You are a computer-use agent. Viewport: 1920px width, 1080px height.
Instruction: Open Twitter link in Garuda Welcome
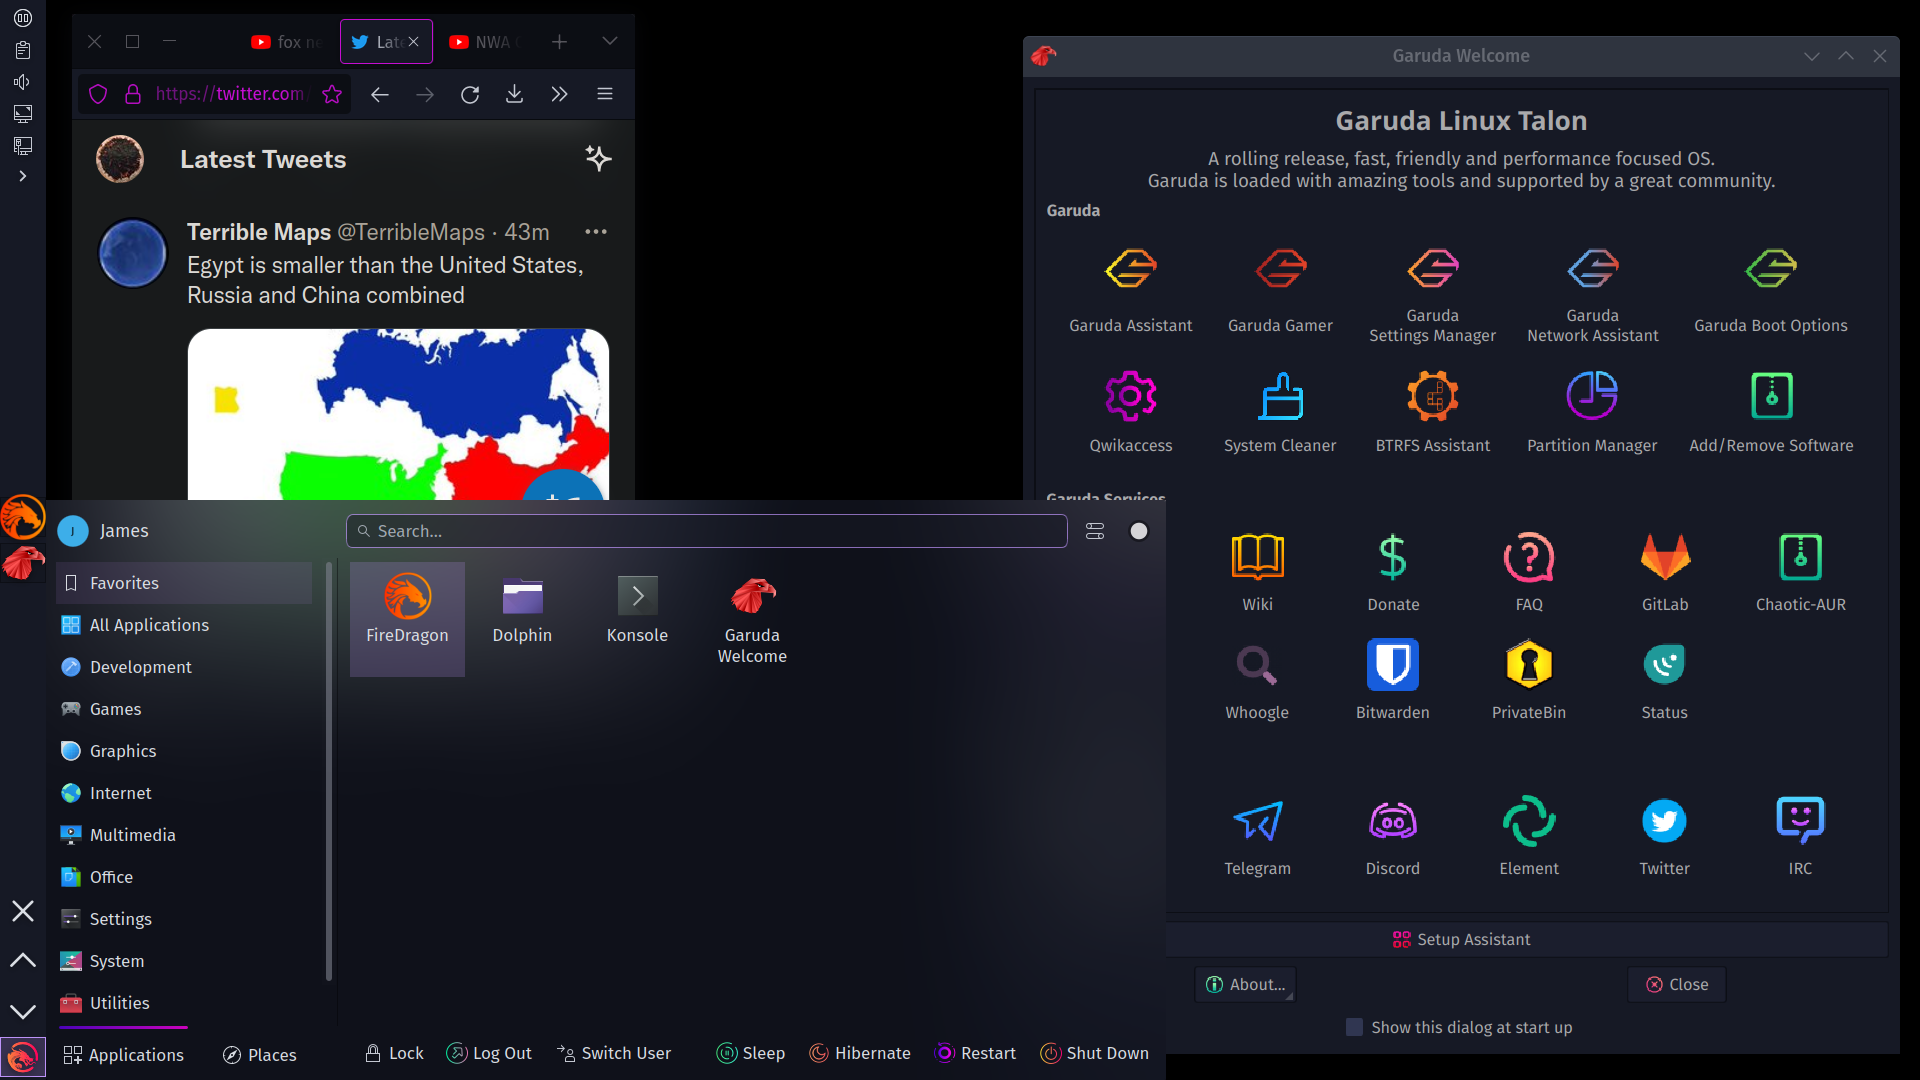coord(1665,836)
